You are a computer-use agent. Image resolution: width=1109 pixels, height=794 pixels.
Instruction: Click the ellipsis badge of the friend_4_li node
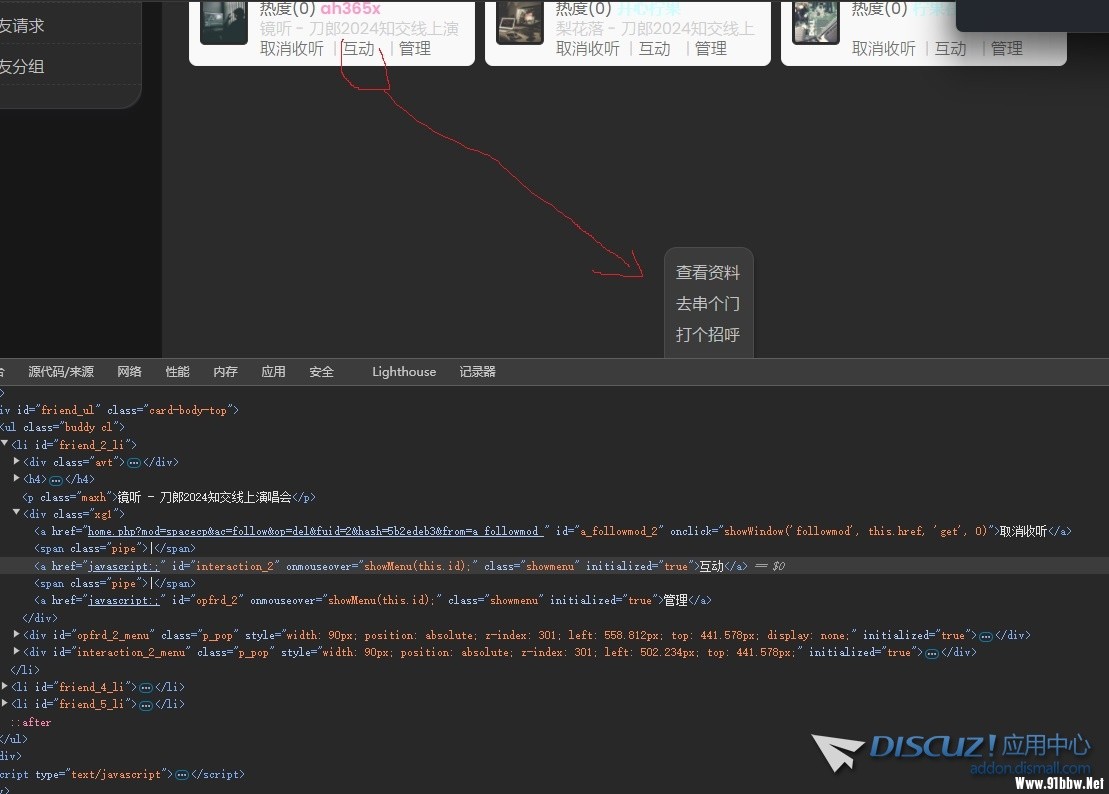click(x=145, y=688)
